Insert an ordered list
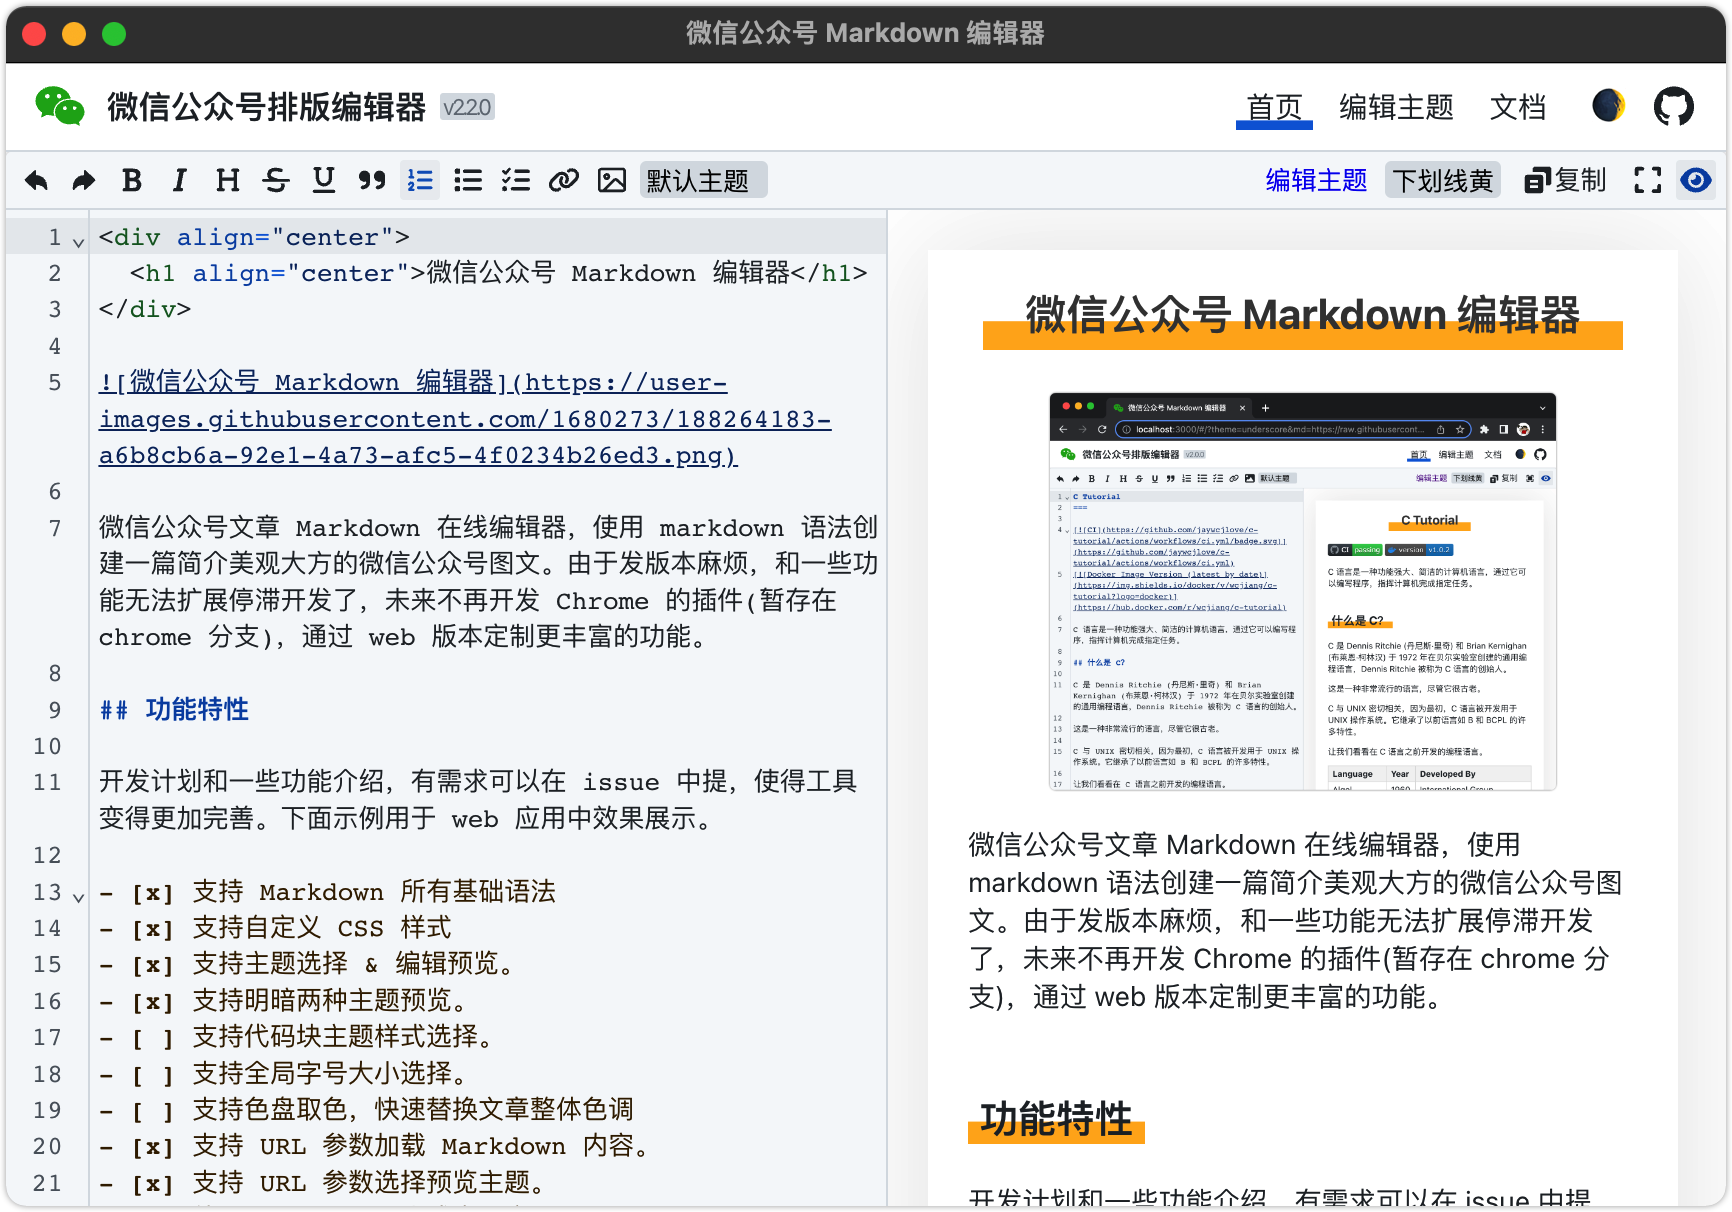 point(420,180)
